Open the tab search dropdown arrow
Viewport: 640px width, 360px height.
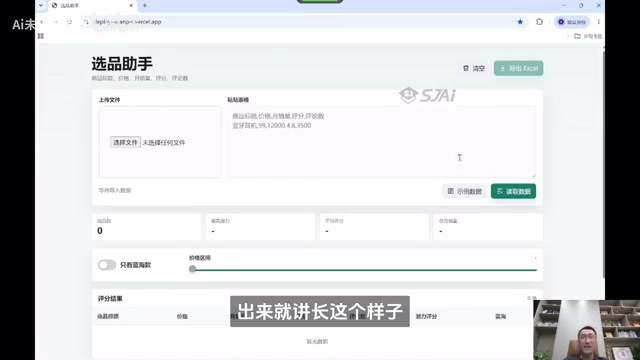41,6
